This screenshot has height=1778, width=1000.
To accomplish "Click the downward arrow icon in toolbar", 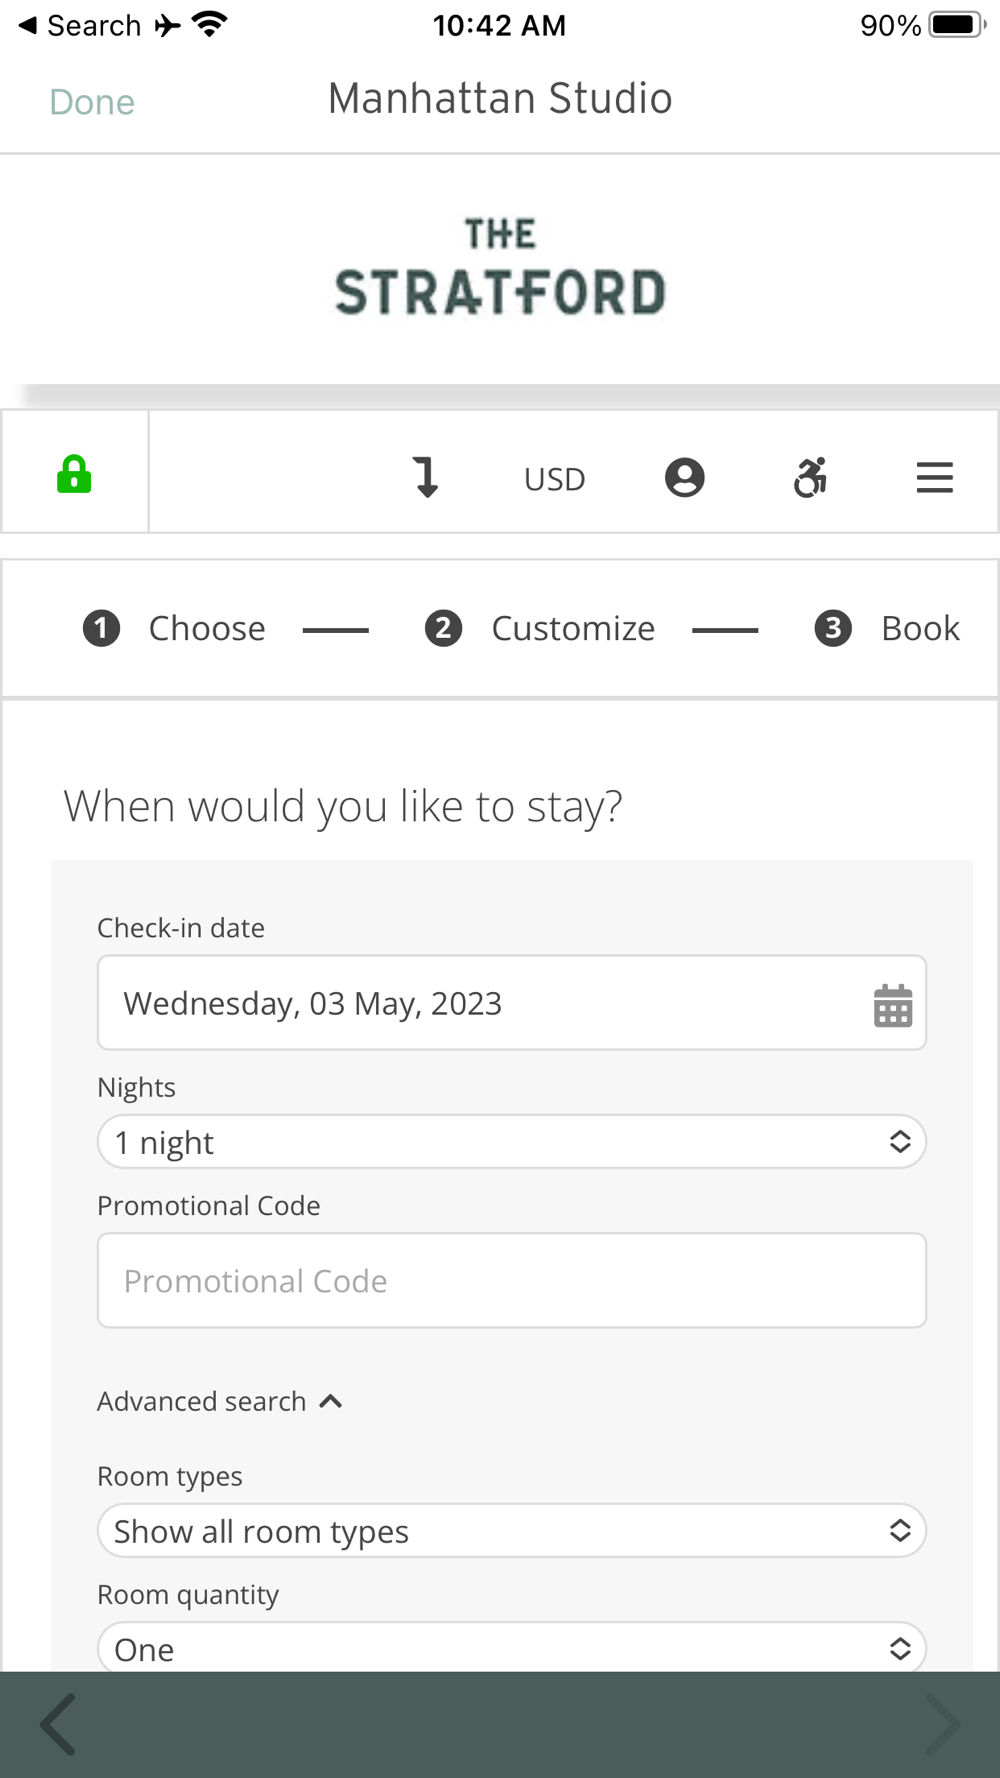I will tap(426, 477).
